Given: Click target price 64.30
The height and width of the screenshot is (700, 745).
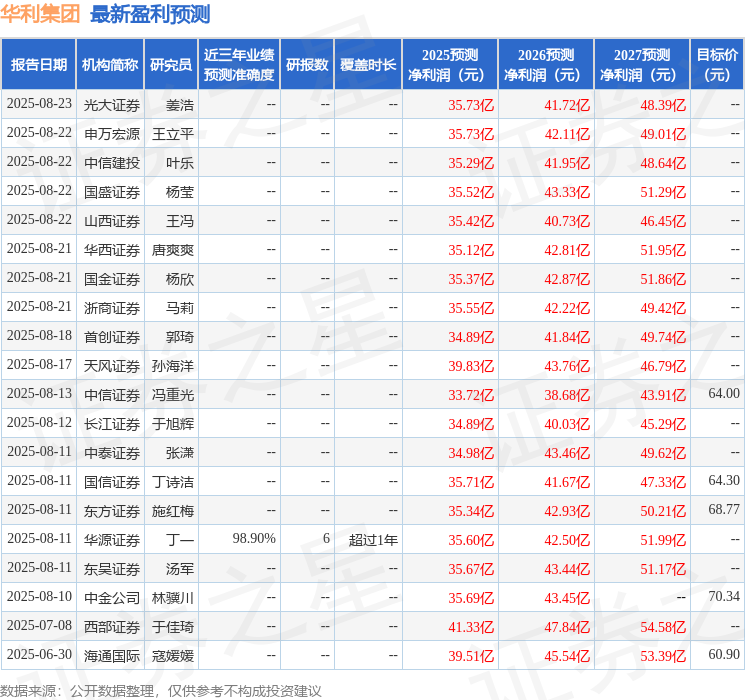Looking at the screenshot, I should point(724,480).
